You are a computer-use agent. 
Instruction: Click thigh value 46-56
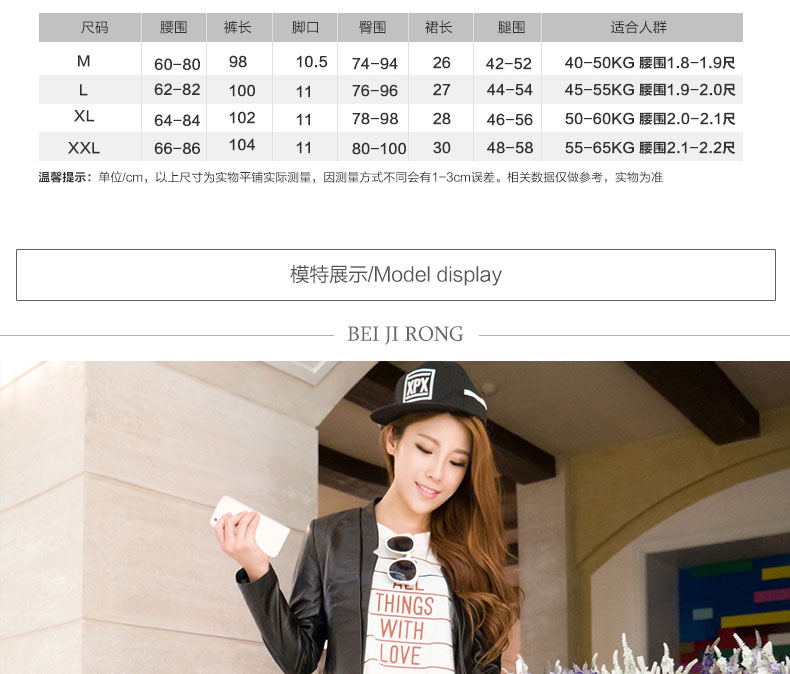point(509,120)
